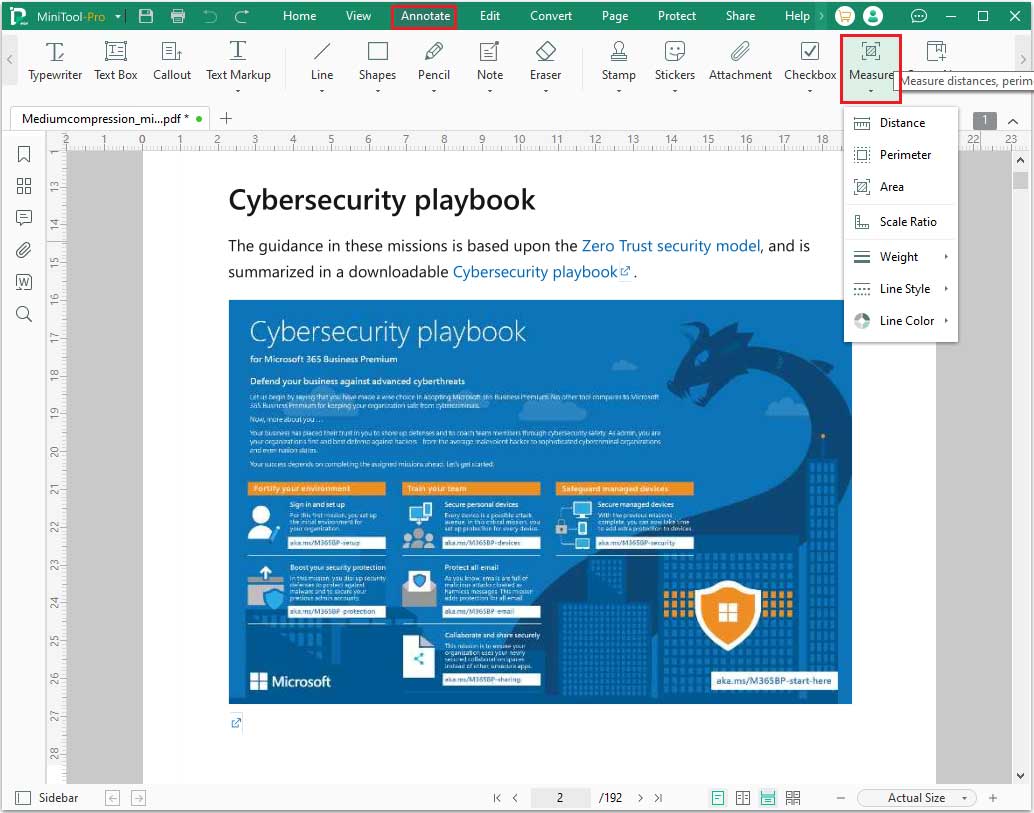The height and width of the screenshot is (813, 1034).
Task: Go to the next page
Action: point(640,798)
